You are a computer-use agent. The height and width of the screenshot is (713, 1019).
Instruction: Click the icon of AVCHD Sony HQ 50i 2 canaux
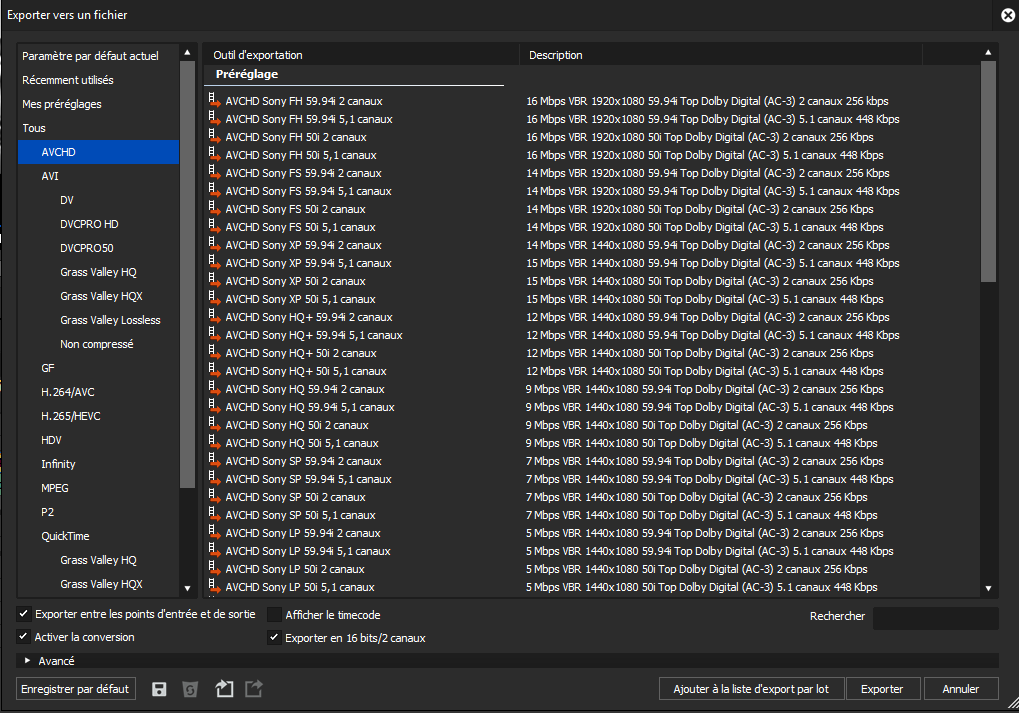(214, 424)
